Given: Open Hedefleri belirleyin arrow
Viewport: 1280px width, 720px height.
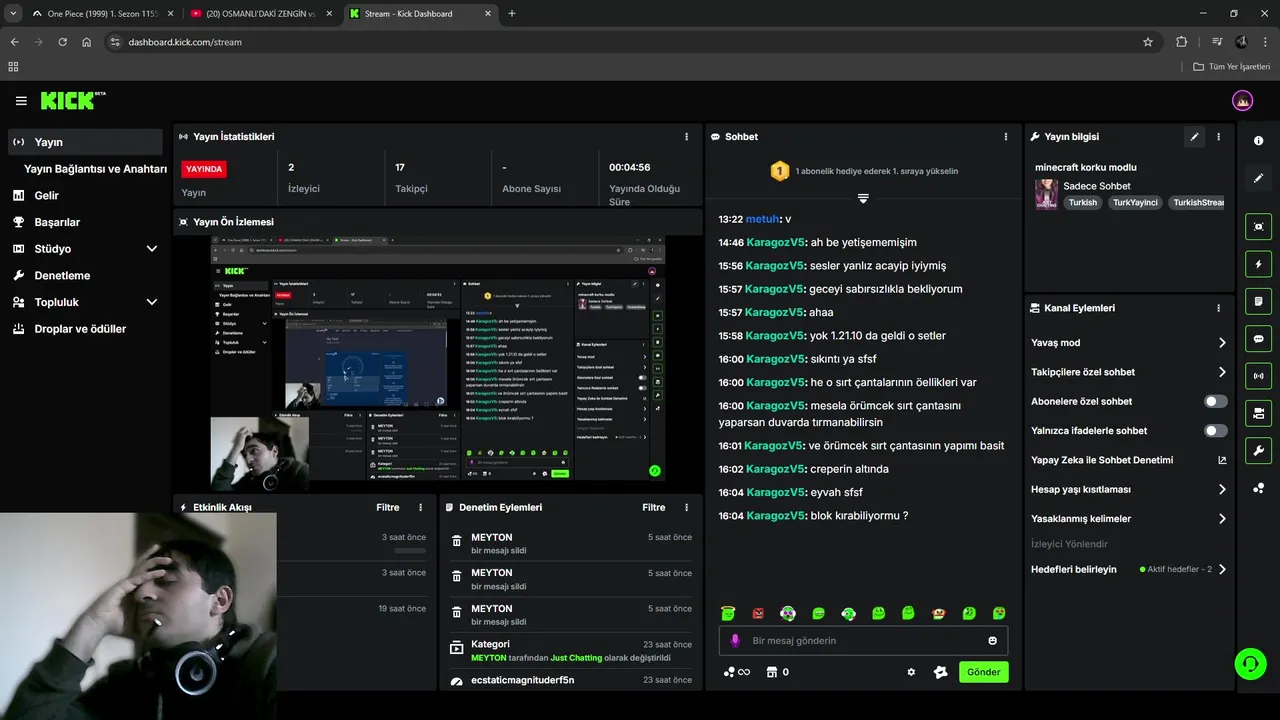Looking at the screenshot, I should click(1222, 570).
